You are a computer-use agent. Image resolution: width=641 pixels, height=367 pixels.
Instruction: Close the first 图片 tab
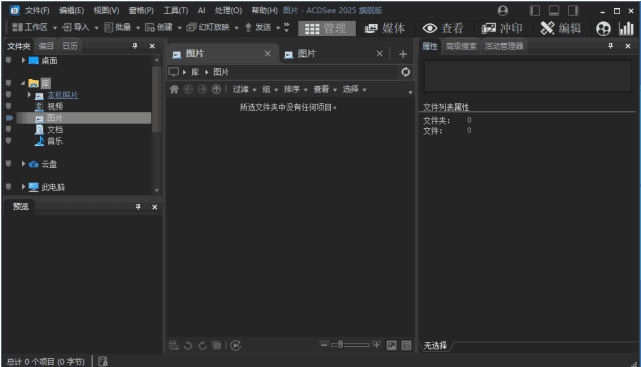(x=267, y=54)
